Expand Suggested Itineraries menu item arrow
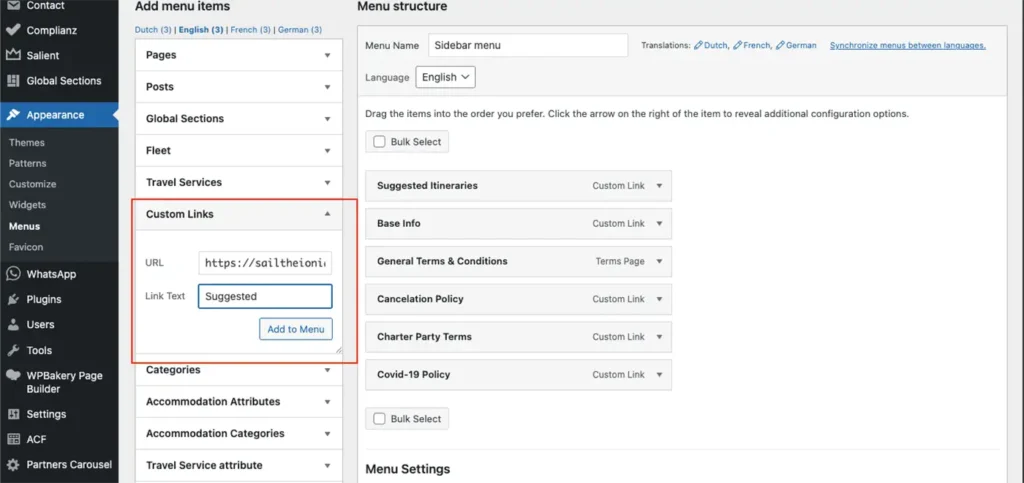The image size is (1024, 483). [659, 186]
